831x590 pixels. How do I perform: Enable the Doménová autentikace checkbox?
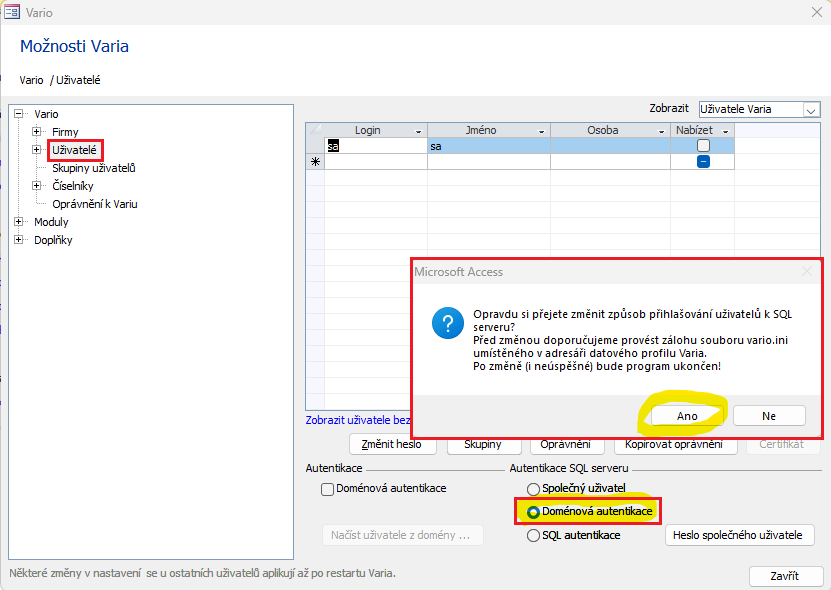pos(327,489)
